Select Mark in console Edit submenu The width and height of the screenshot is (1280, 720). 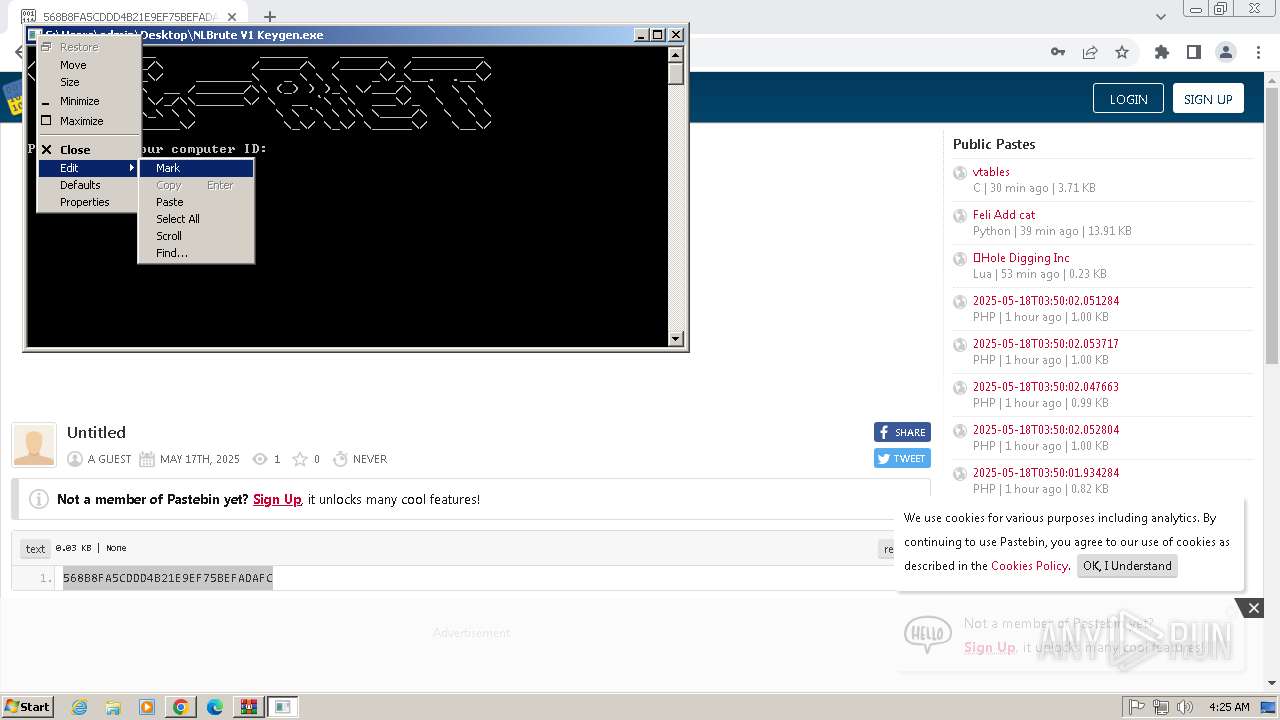tap(196, 168)
